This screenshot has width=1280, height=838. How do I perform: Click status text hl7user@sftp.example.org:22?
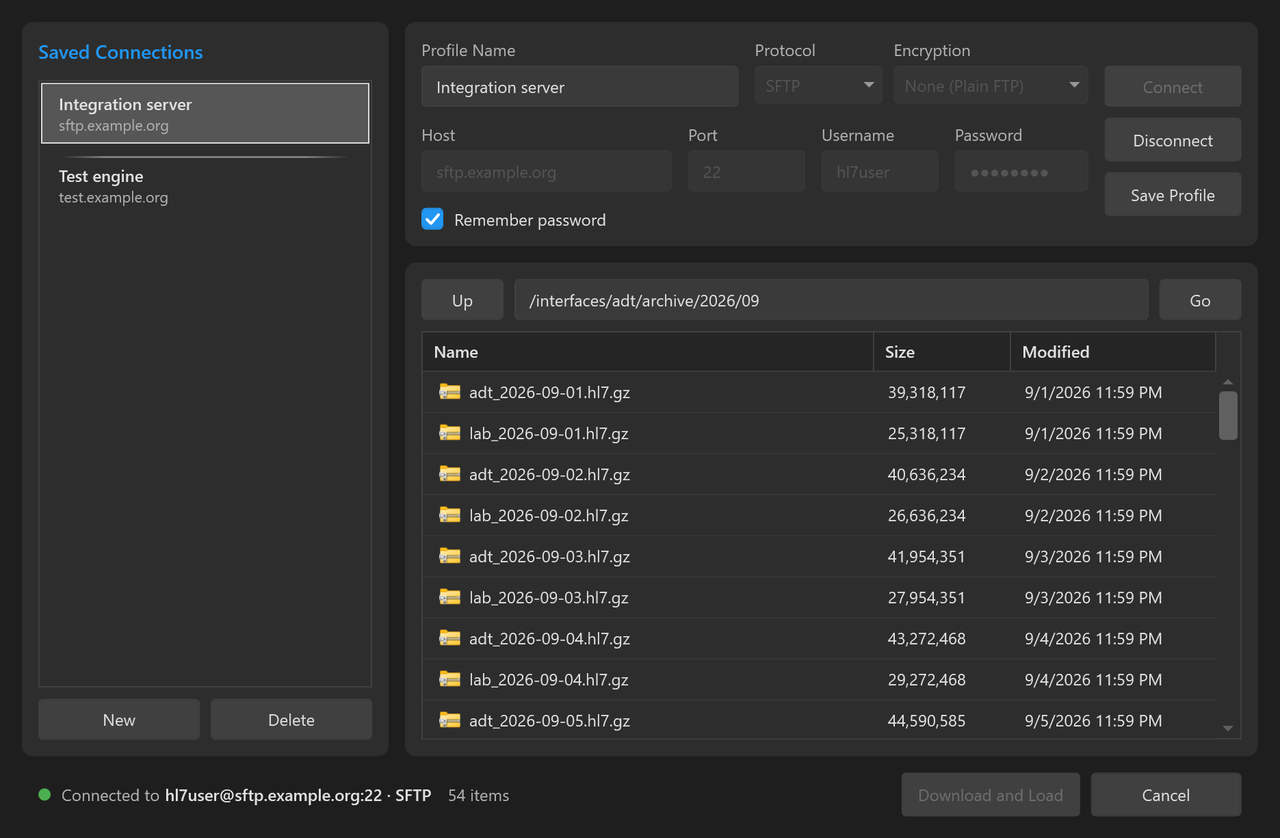tap(273, 796)
